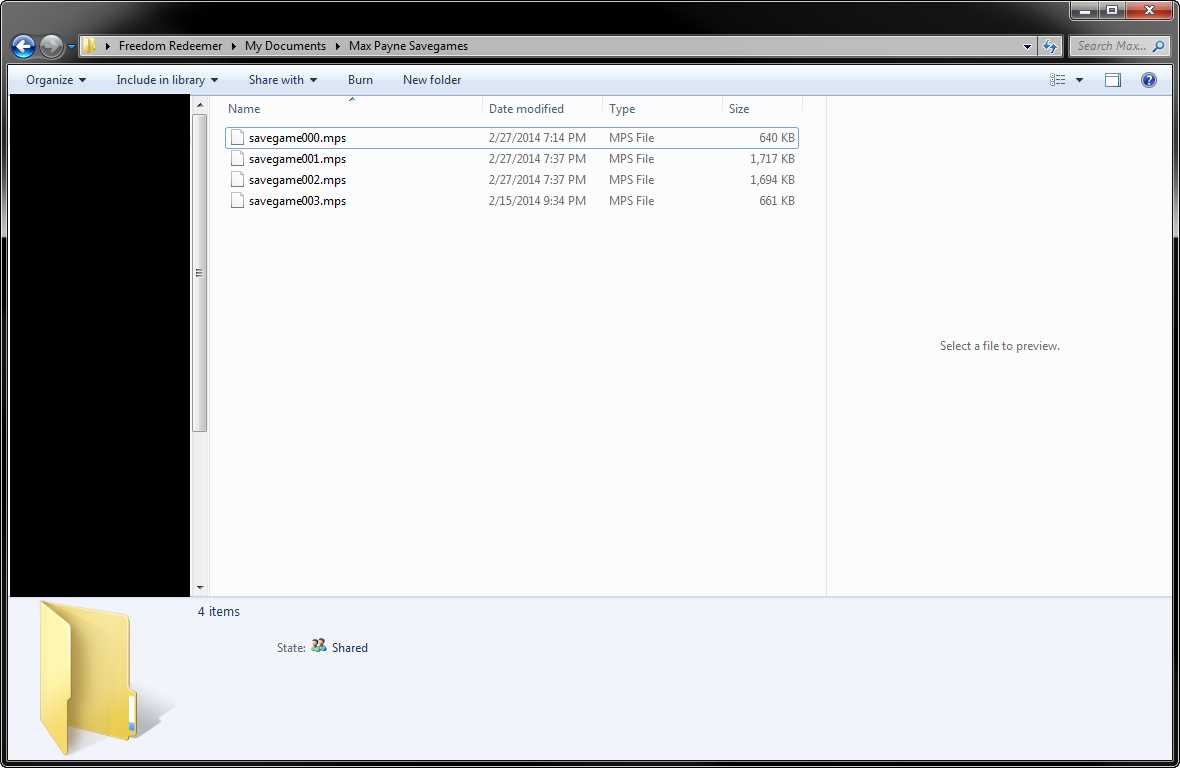1180x768 pixels.
Task: Expand the Include in library menu
Action: click(167, 80)
